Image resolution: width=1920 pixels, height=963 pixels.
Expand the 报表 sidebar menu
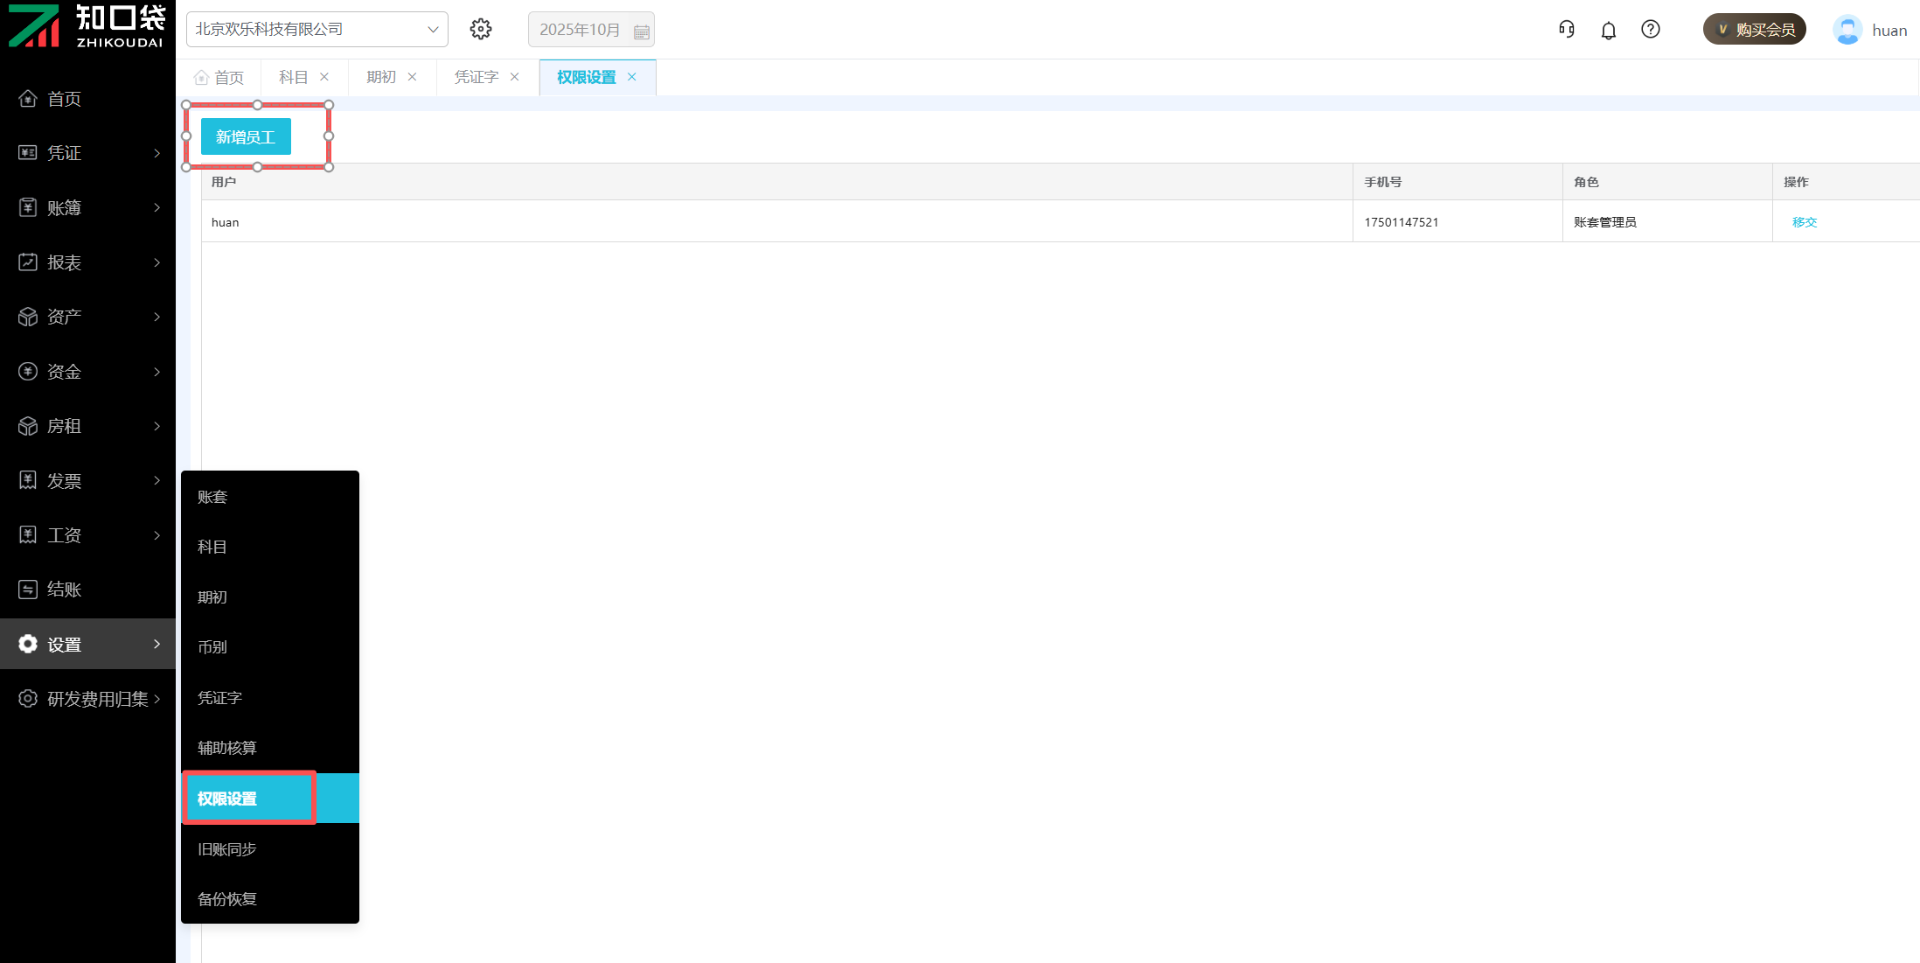click(x=88, y=262)
